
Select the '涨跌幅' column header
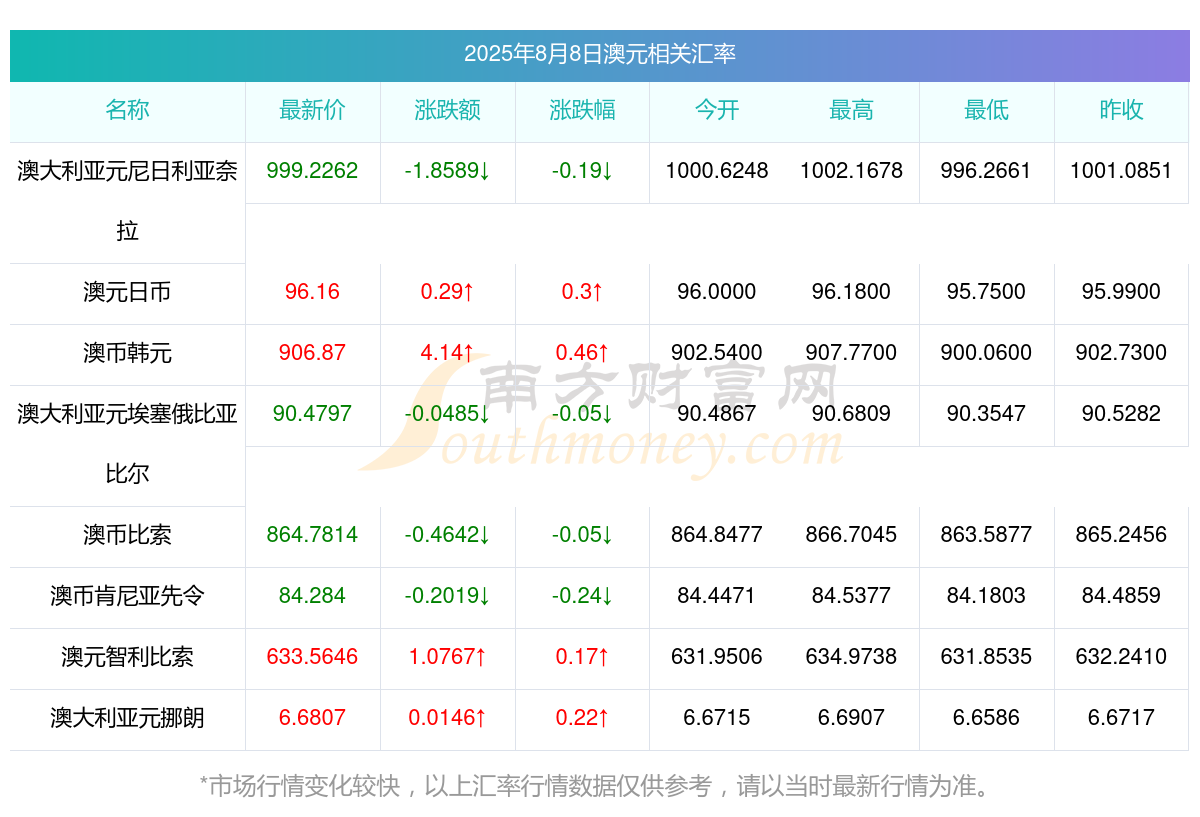pos(583,110)
